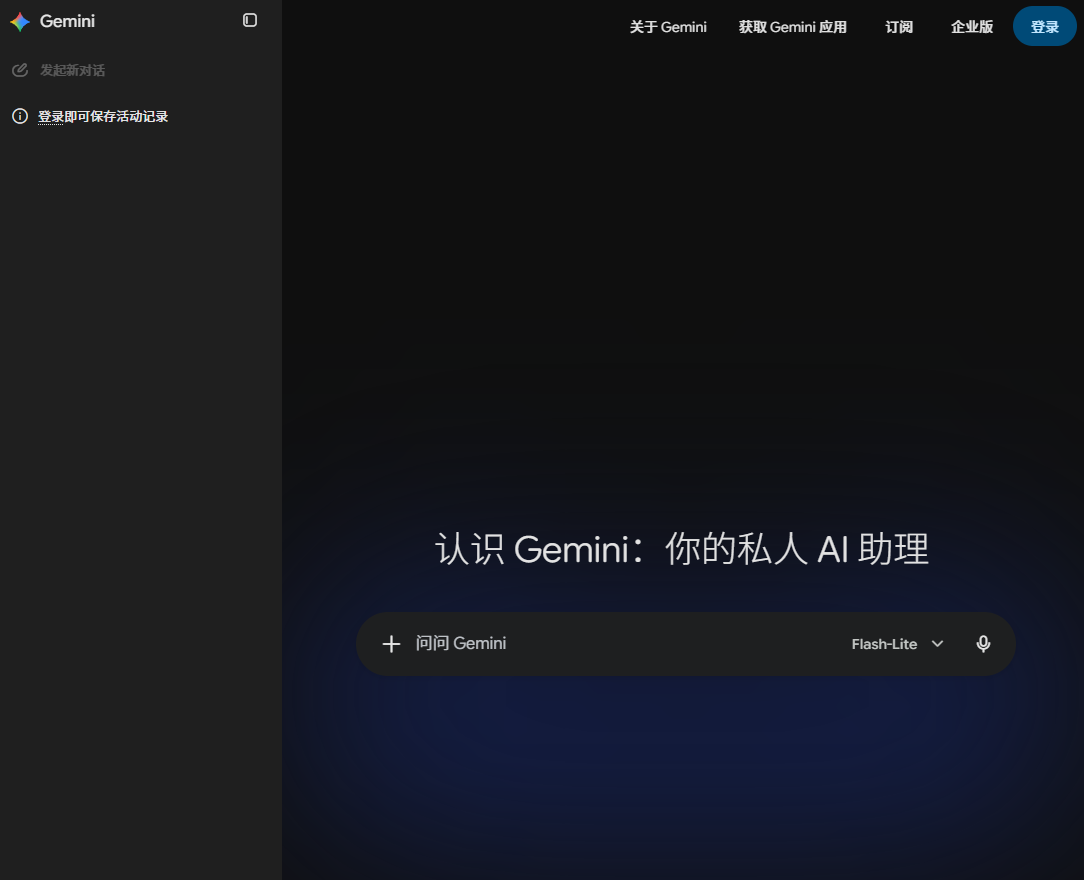
Task: Go to the 订阅 page
Action: tap(899, 27)
